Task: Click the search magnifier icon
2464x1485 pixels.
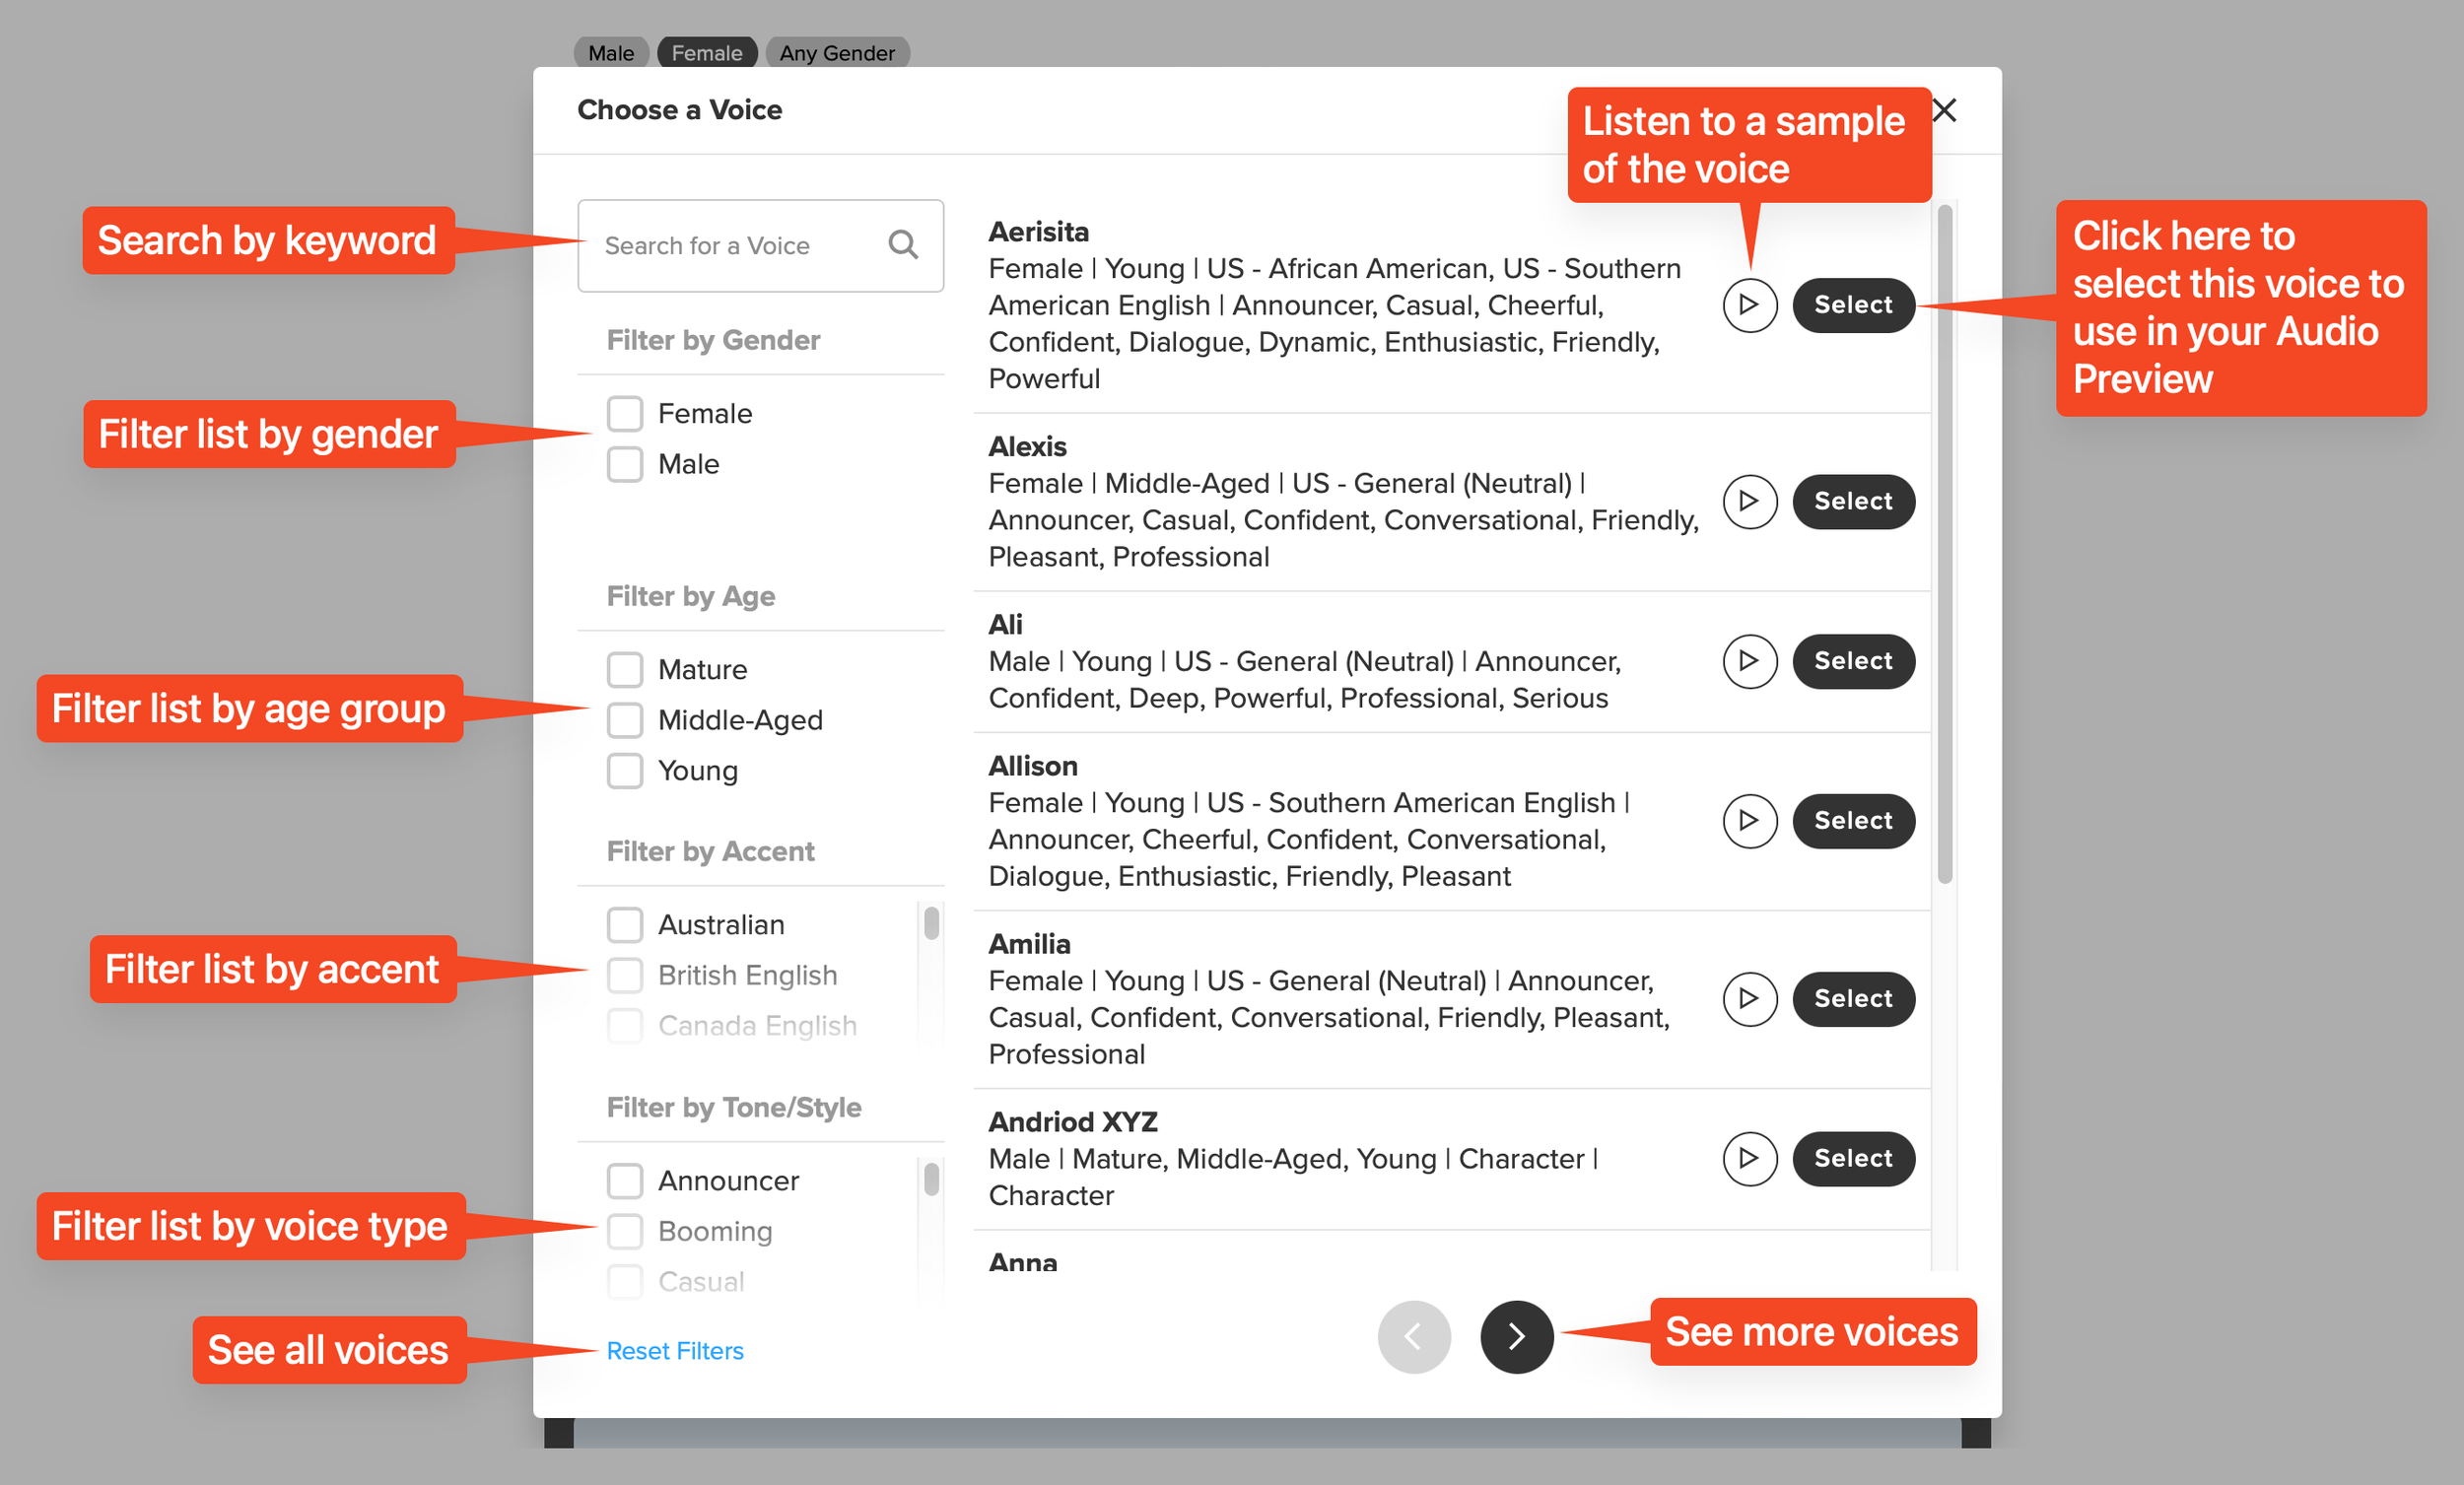Action: pos(903,245)
